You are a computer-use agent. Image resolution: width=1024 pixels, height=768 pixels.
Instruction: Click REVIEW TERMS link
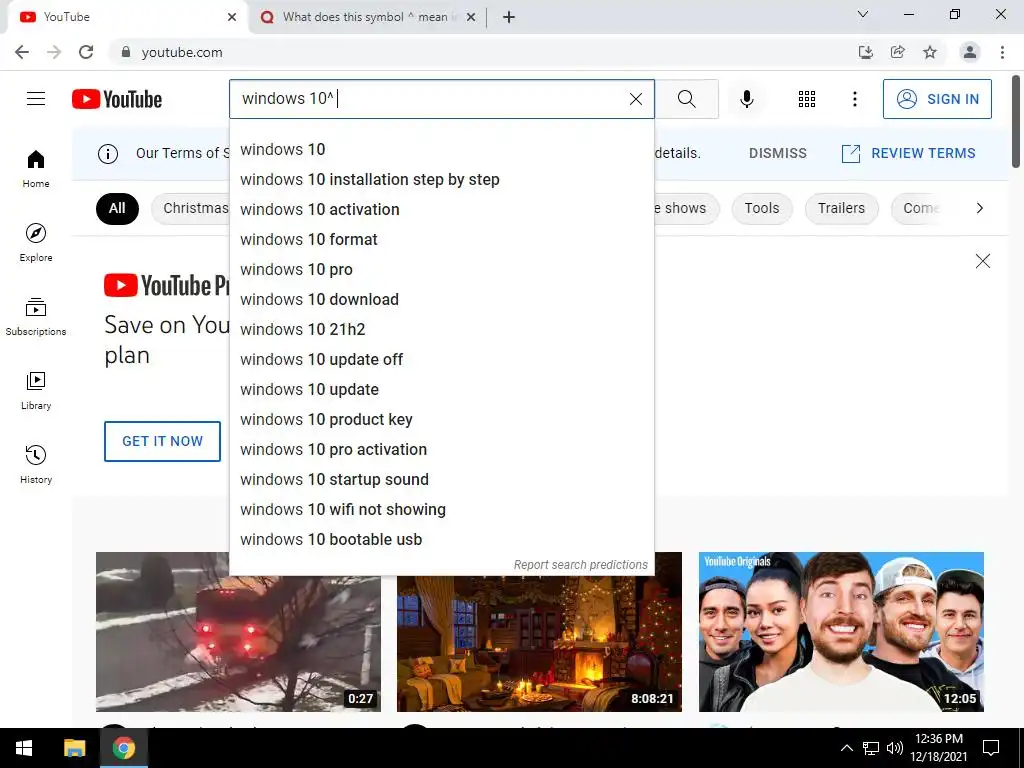point(908,153)
